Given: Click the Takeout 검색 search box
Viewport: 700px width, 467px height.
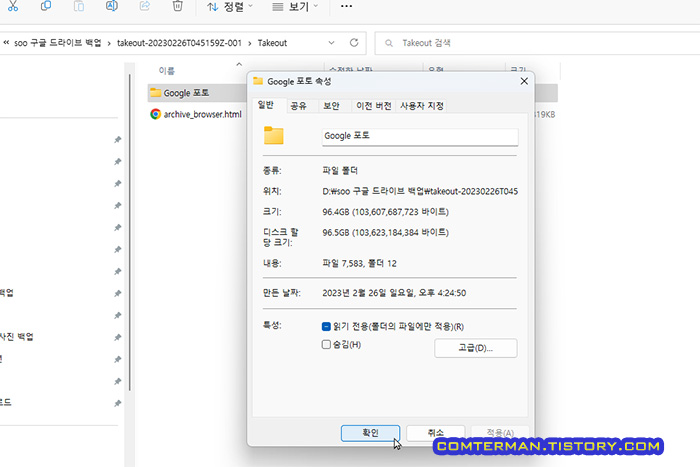Looking at the screenshot, I should pos(538,43).
